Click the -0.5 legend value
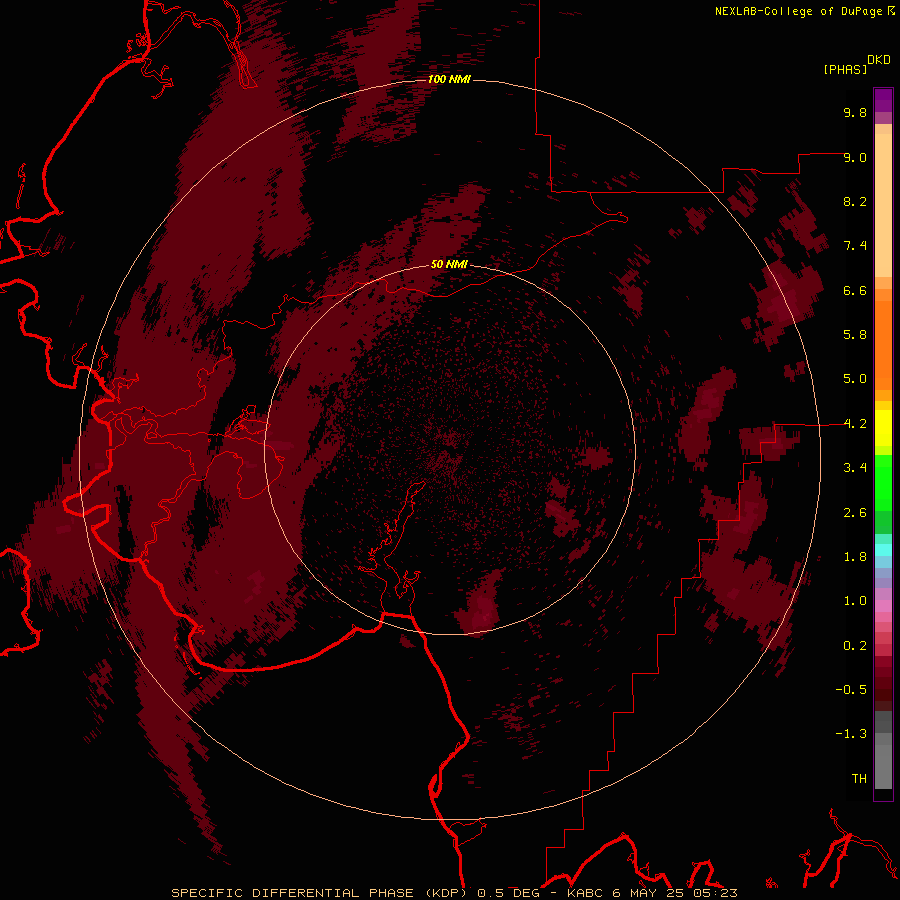The height and width of the screenshot is (900, 900). click(x=851, y=690)
